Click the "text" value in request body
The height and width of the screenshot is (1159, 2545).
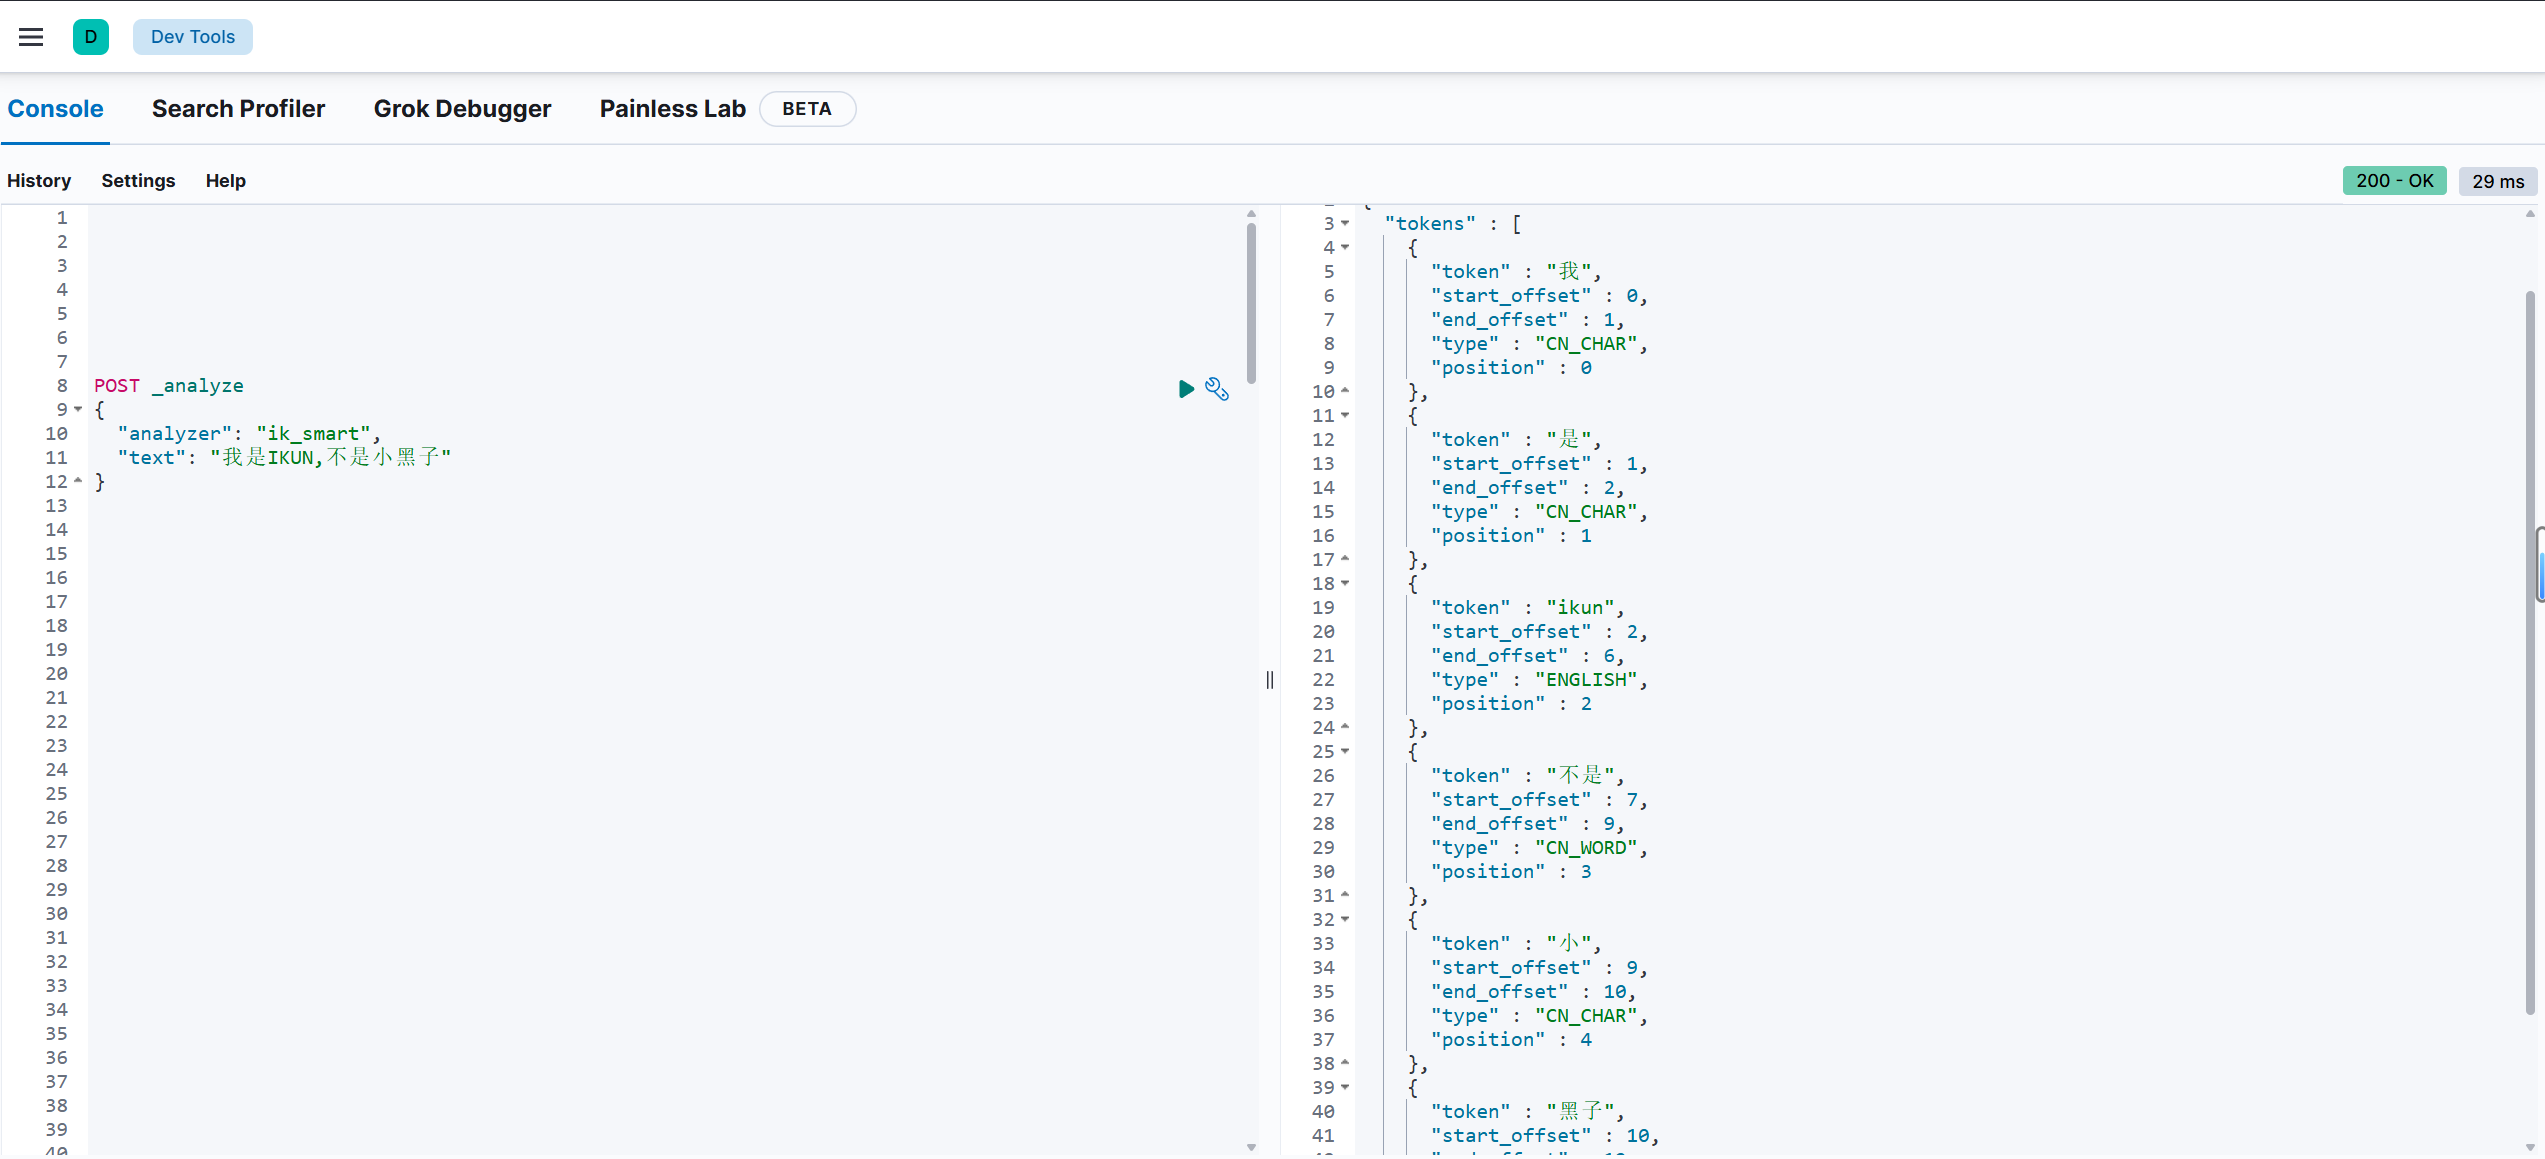(331, 458)
